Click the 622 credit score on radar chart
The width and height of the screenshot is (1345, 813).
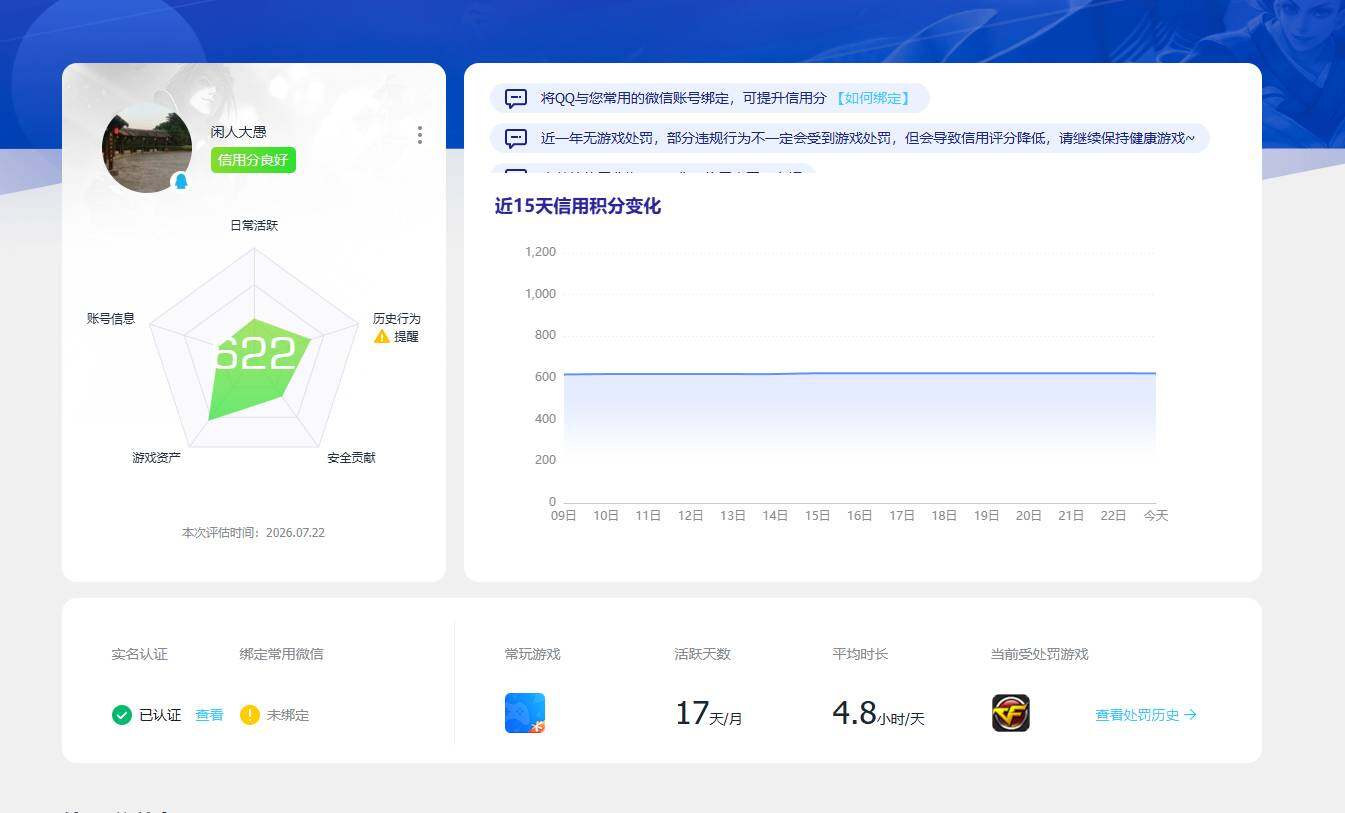tap(255, 354)
